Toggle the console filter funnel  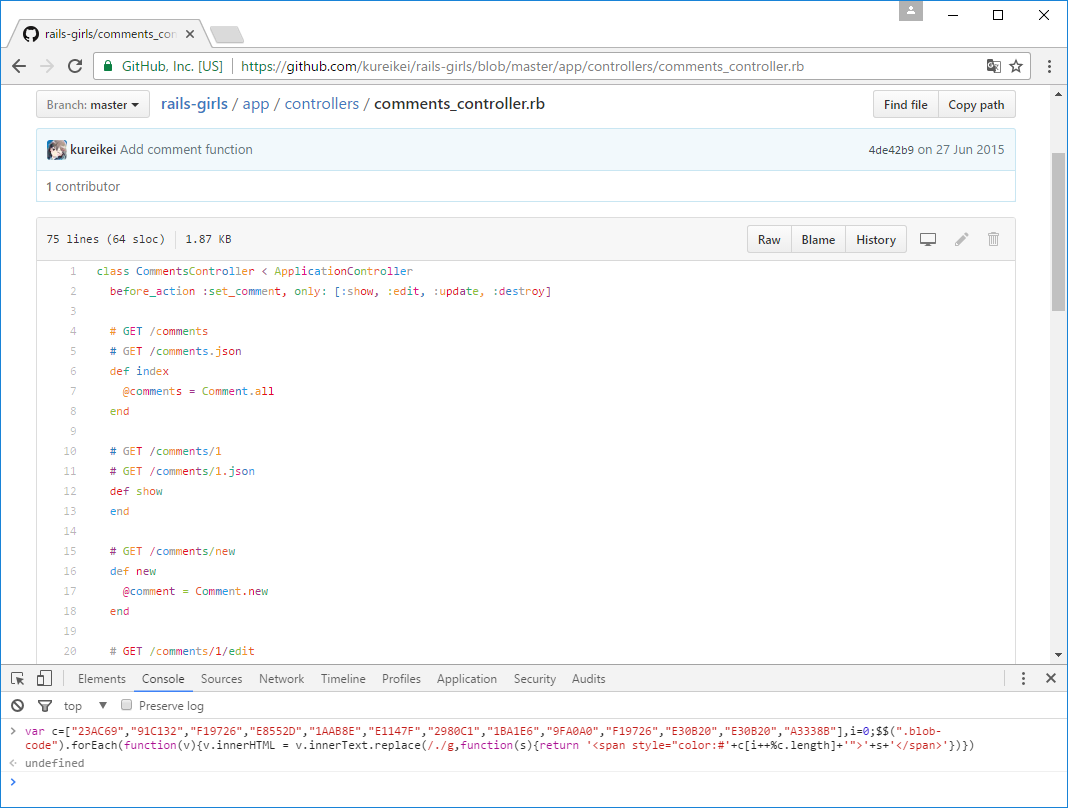tap(44, 706)
